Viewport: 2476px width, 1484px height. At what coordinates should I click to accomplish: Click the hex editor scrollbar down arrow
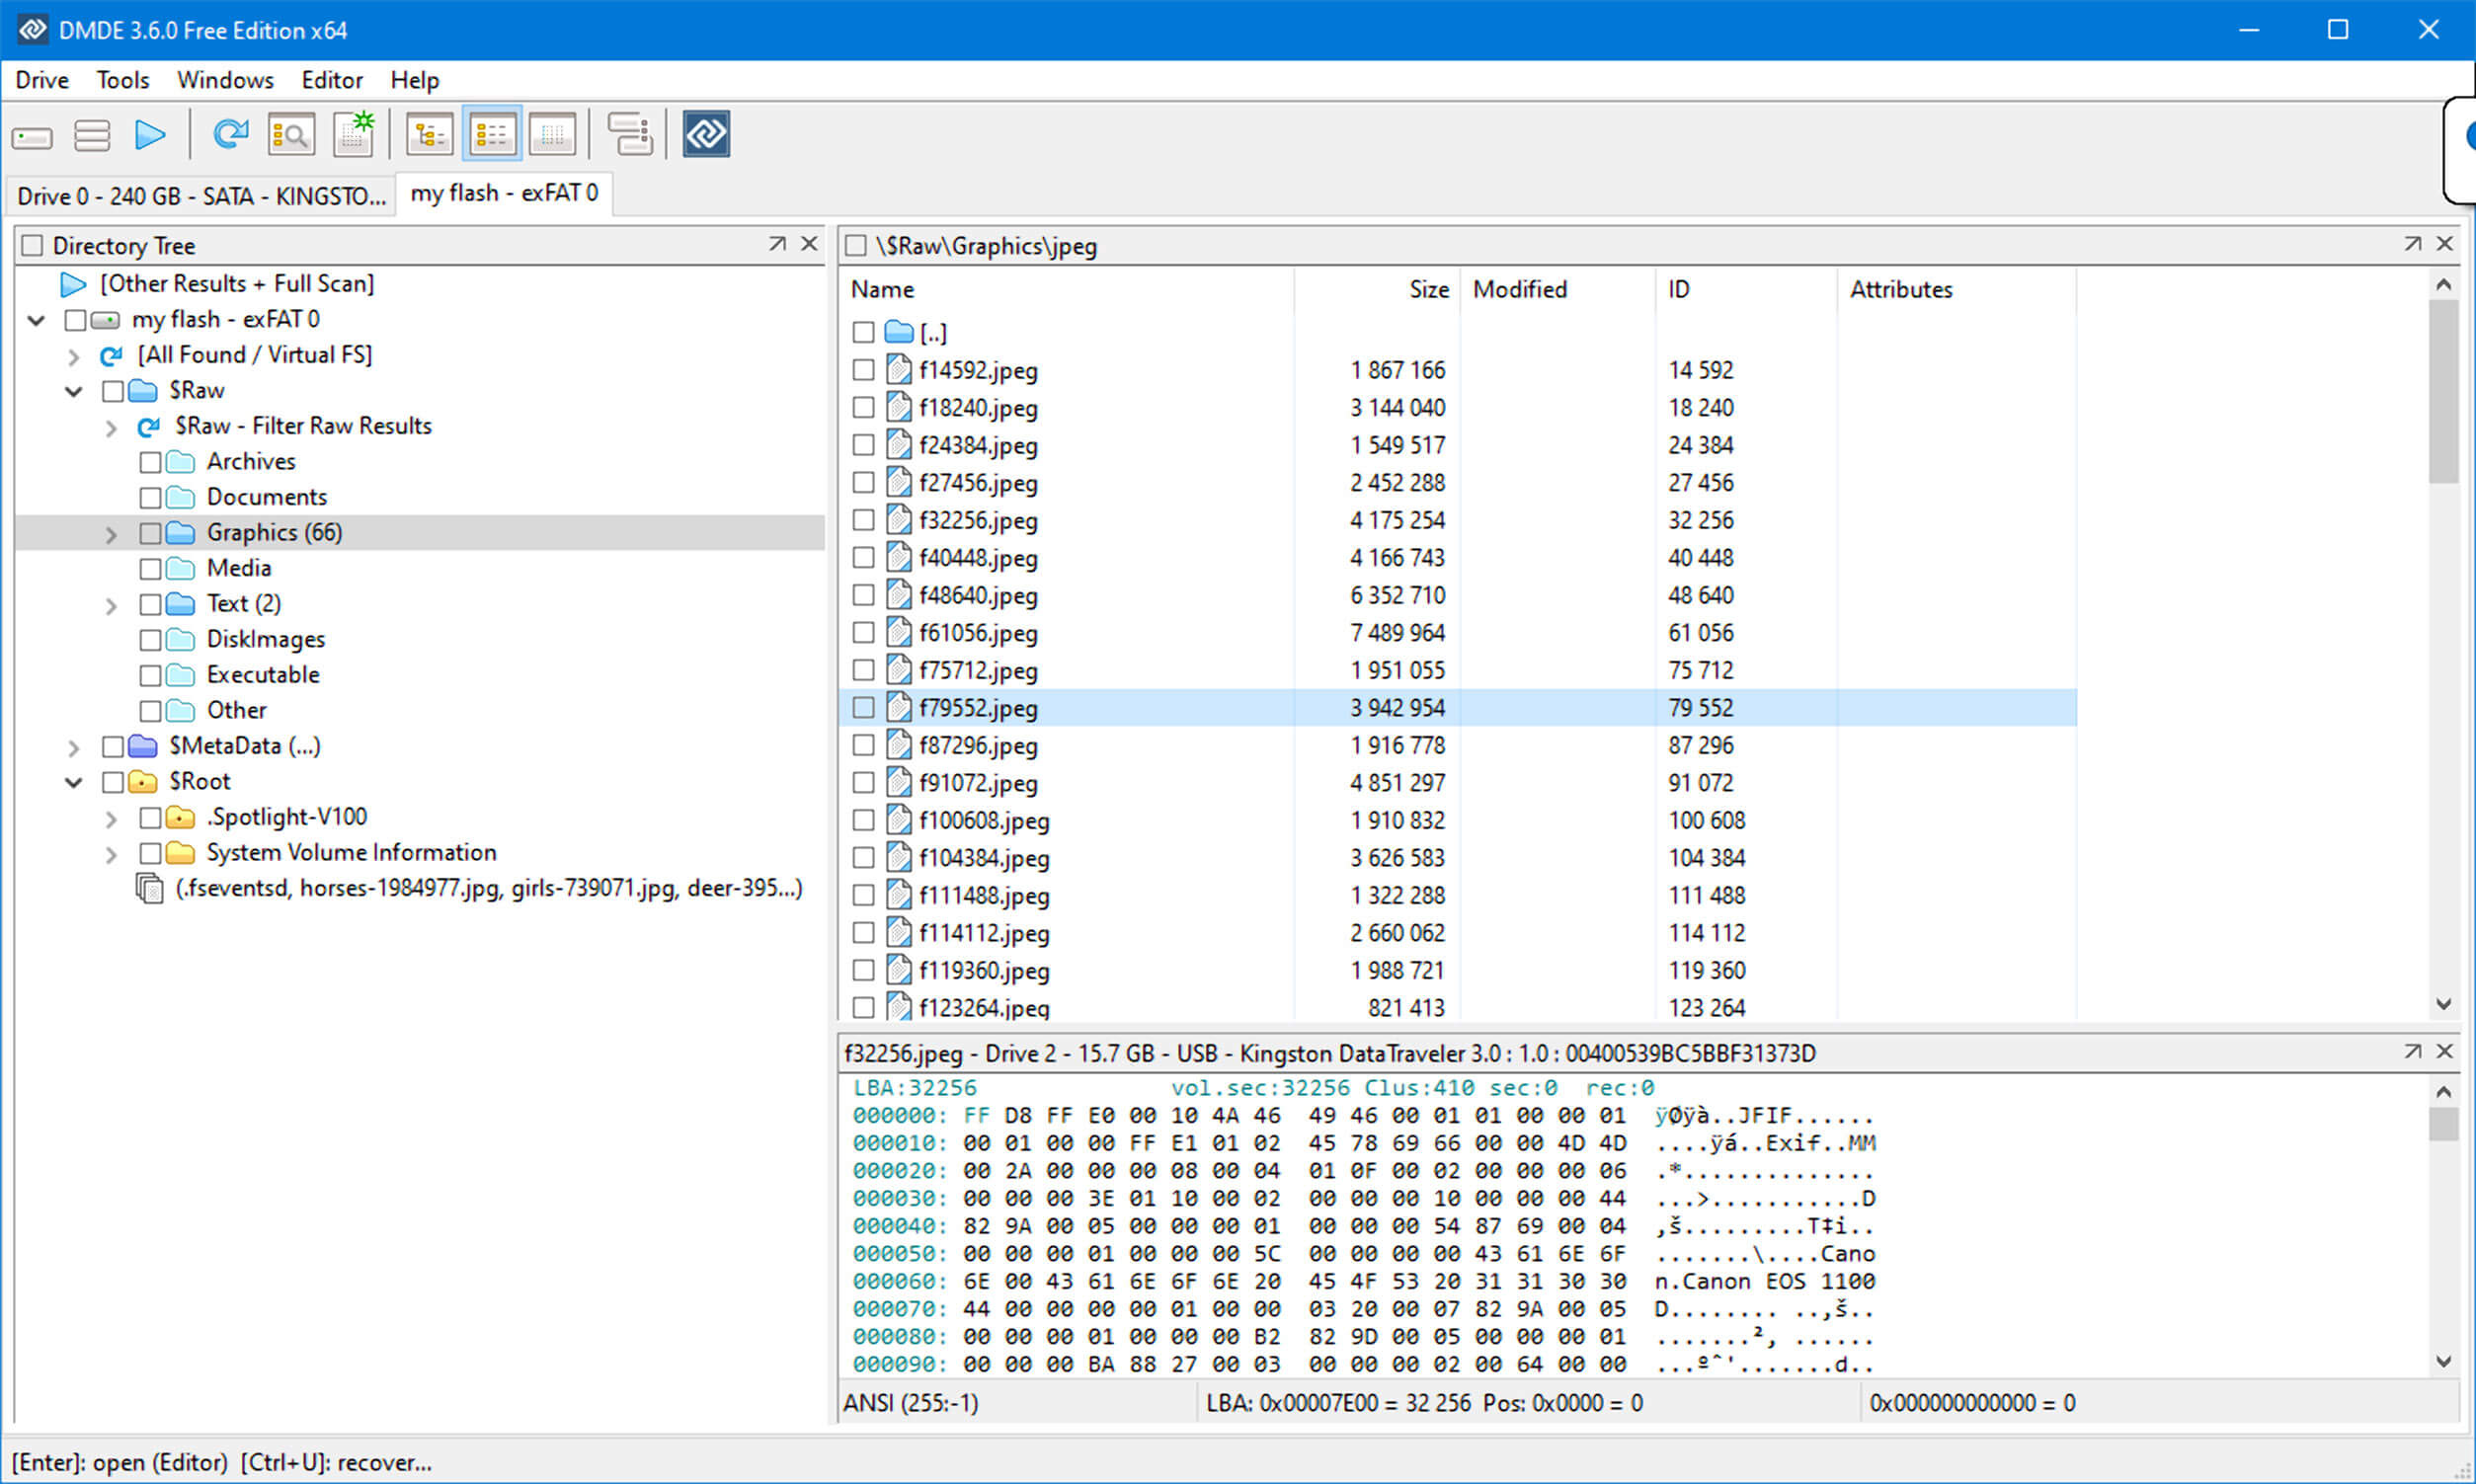click(2443, 1361)
